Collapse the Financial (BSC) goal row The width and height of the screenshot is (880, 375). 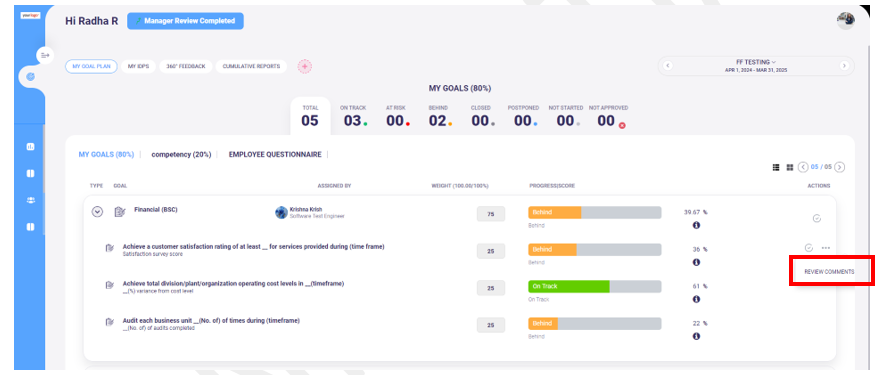[97, 212]
